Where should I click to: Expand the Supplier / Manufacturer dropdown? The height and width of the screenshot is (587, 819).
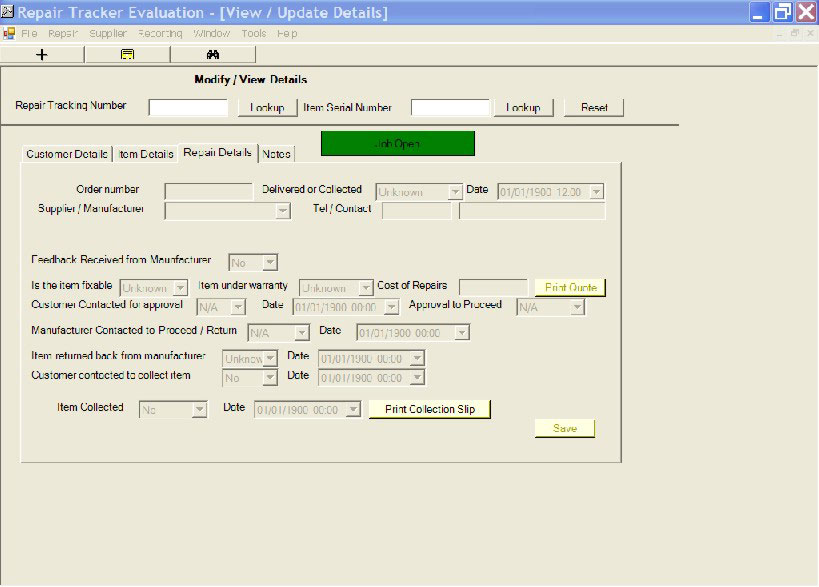[283, 211]
